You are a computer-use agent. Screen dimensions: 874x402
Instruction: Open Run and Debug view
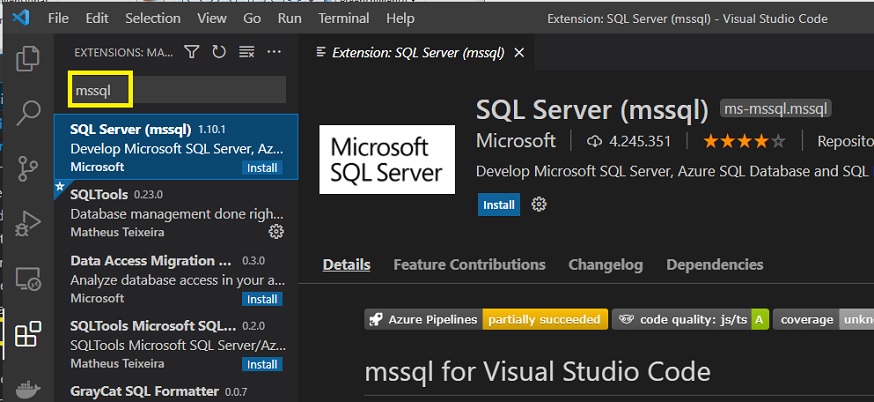[28, 224]
